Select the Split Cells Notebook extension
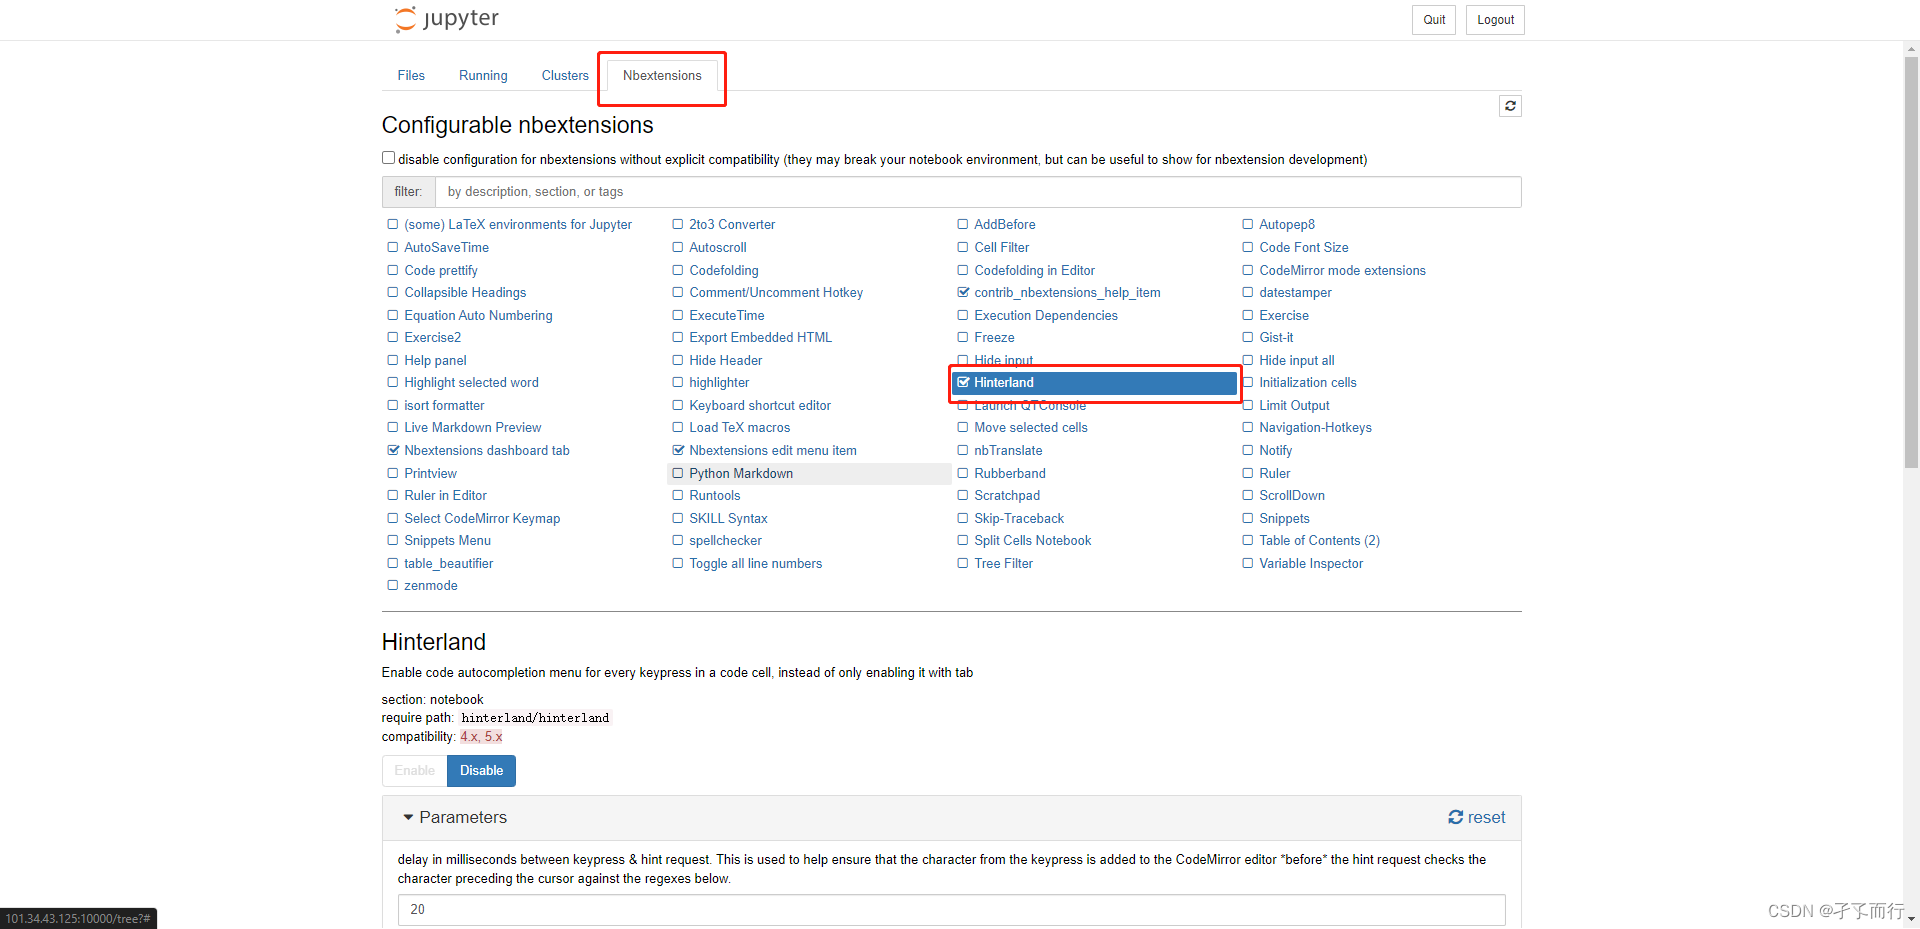The image size is (1920, 929). pyautogui.click(x=1032, y=541)
